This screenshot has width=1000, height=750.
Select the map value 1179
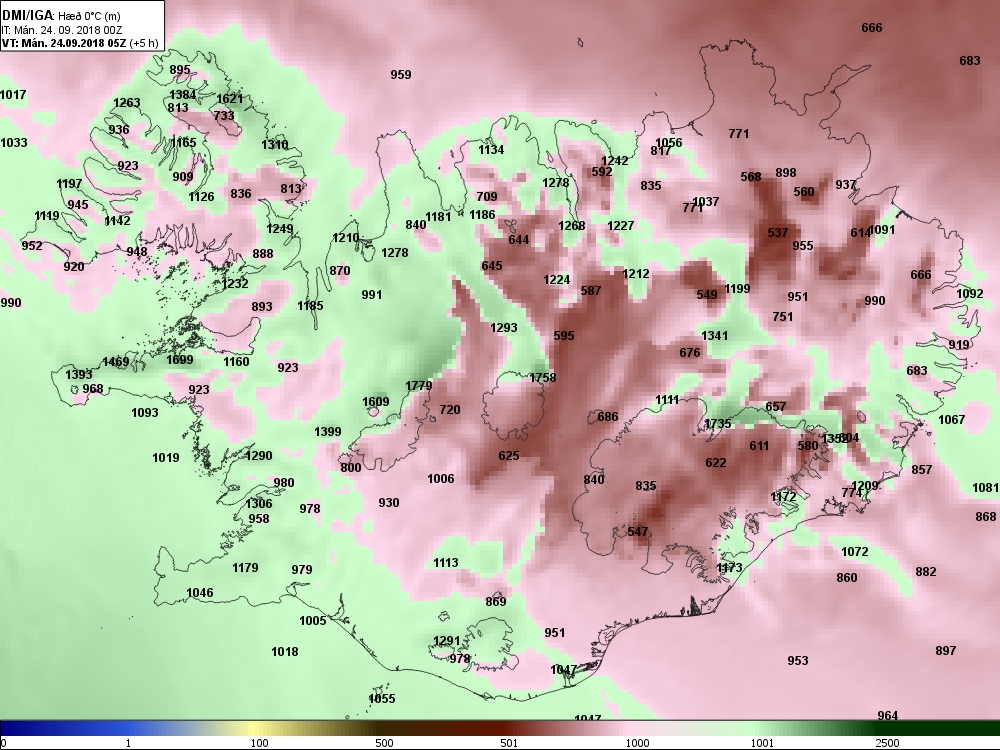coord(245,568)
